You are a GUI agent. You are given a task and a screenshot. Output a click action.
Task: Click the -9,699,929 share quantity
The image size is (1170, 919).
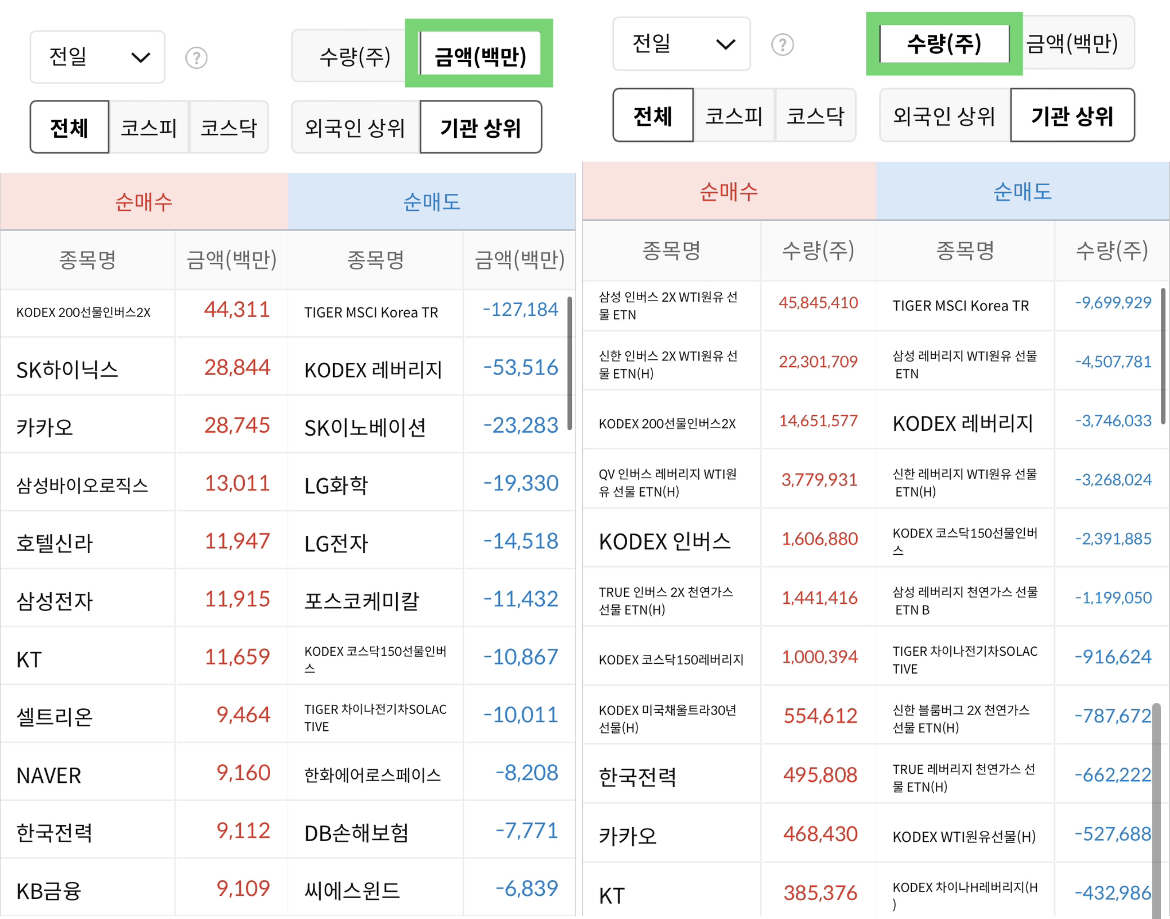[x=1113, y=303]
